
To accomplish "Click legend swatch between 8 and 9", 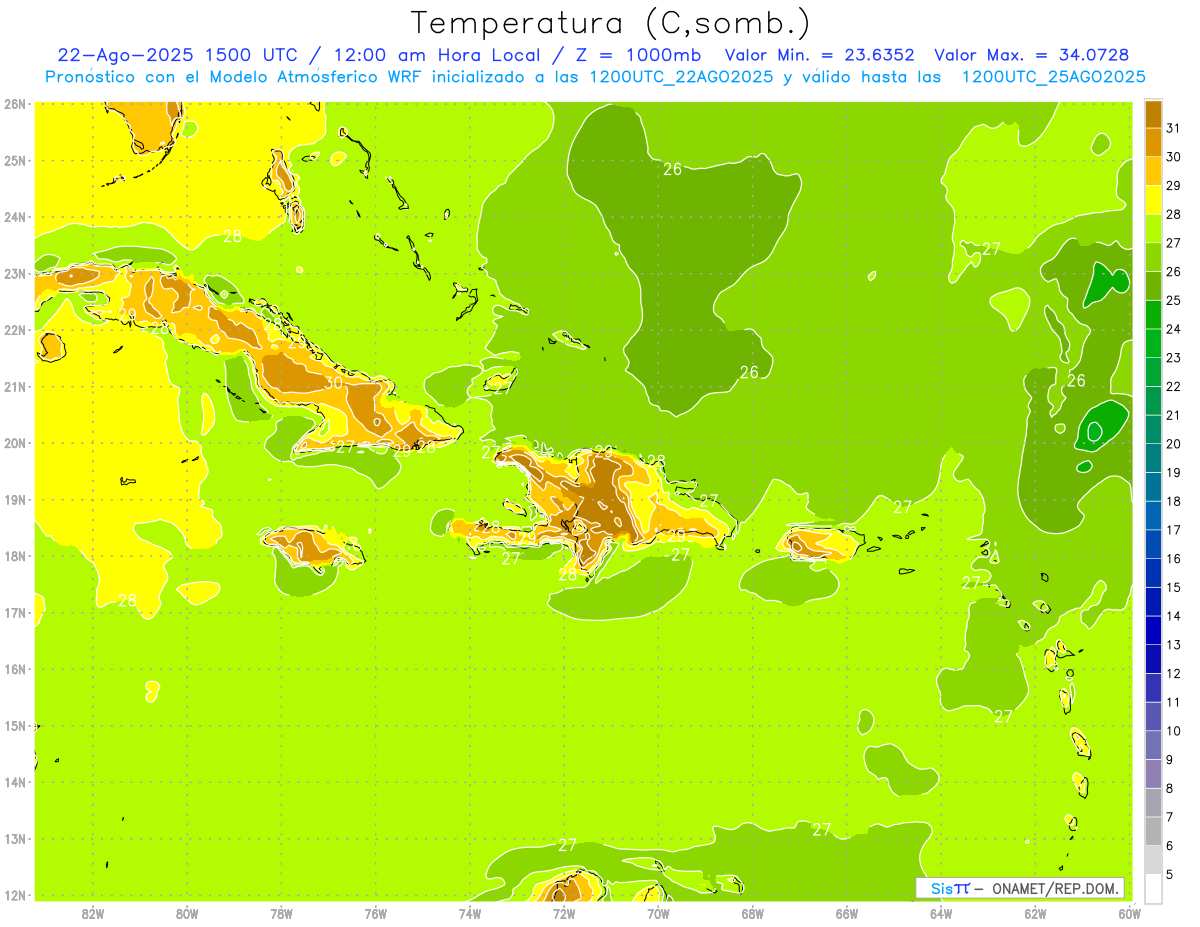I will tap(1153, 773).
